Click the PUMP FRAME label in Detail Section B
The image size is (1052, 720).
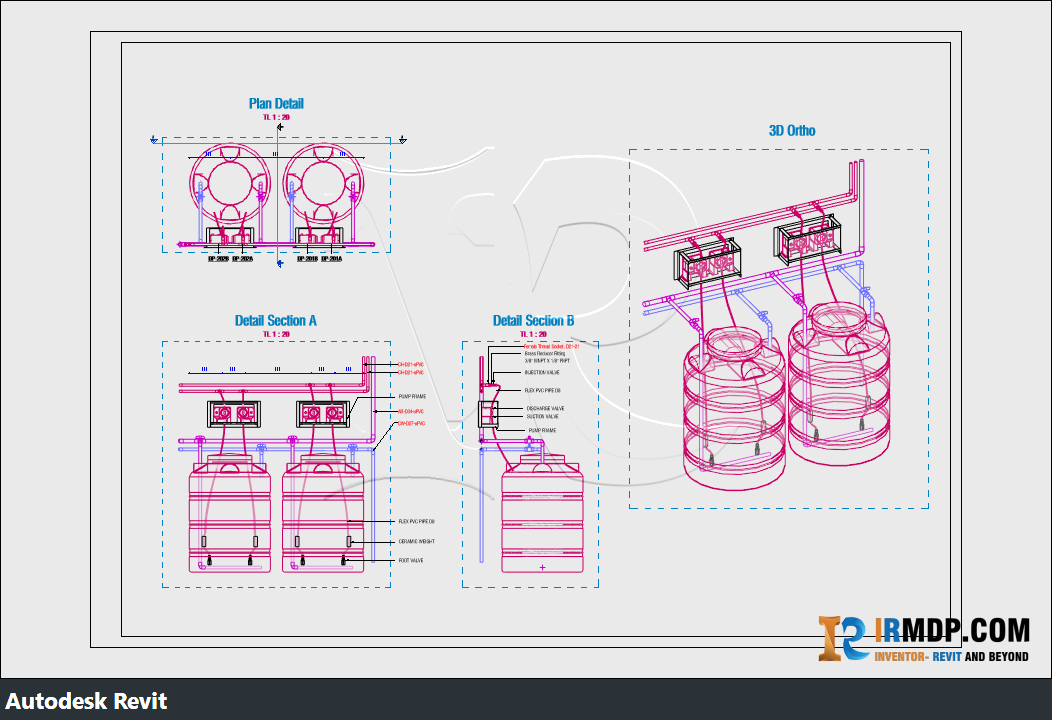[x=542, y=431]
